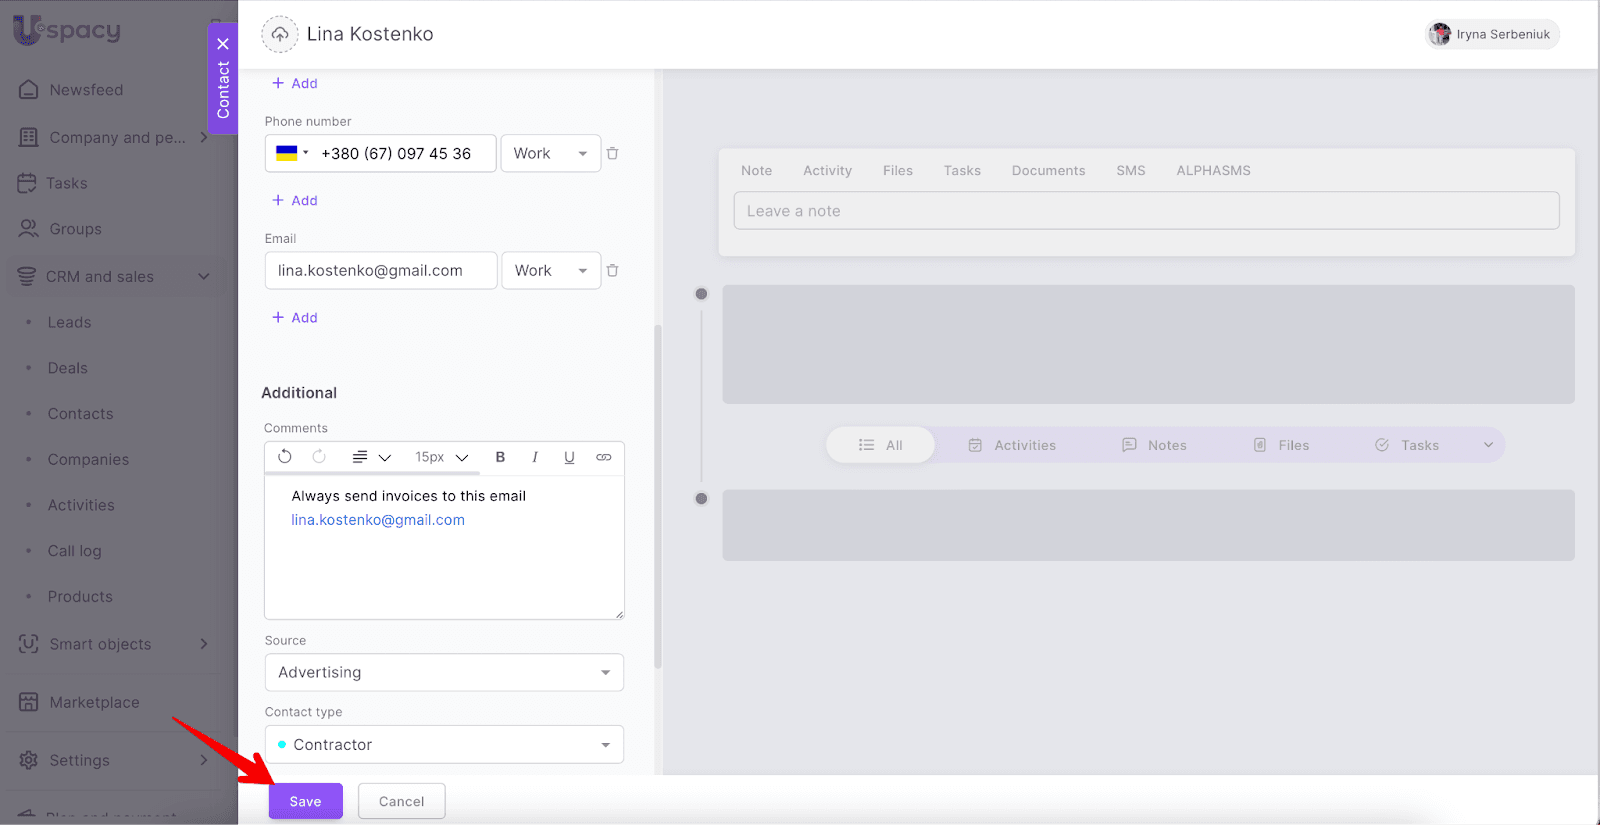
Task: Open the Contact type Contractor dropdown
Action: (444, 745)
